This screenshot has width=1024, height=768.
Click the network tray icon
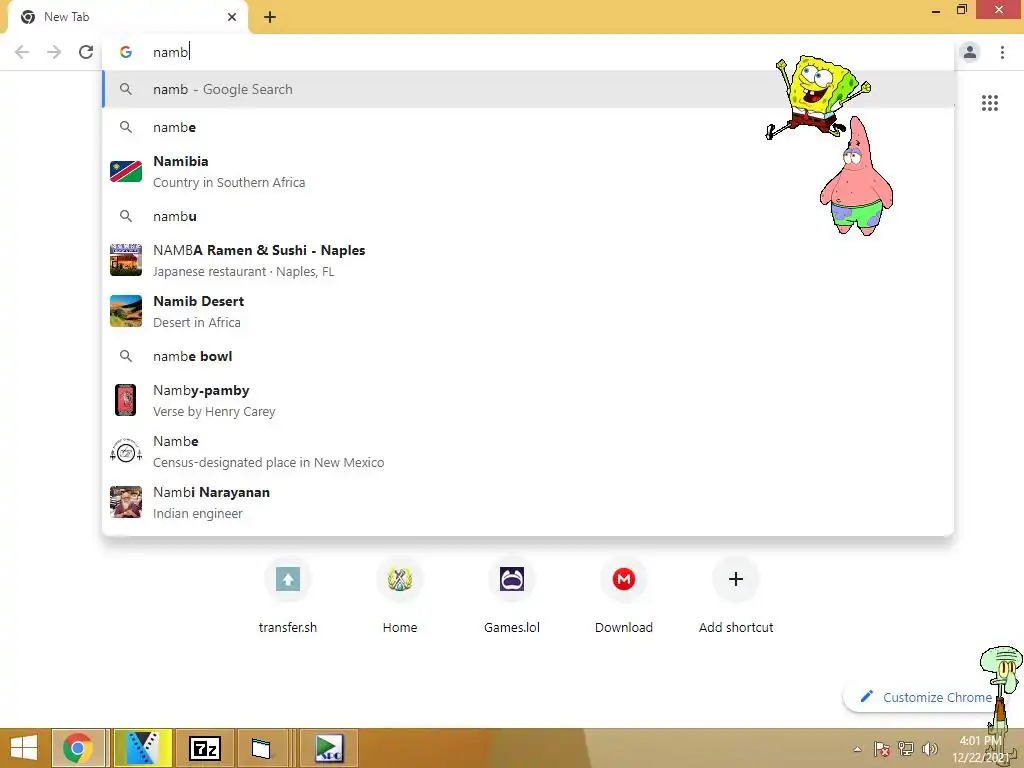(906, 749)
